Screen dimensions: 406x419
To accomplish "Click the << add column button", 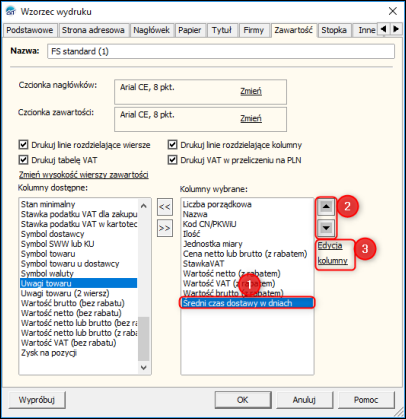I will 165,207.
